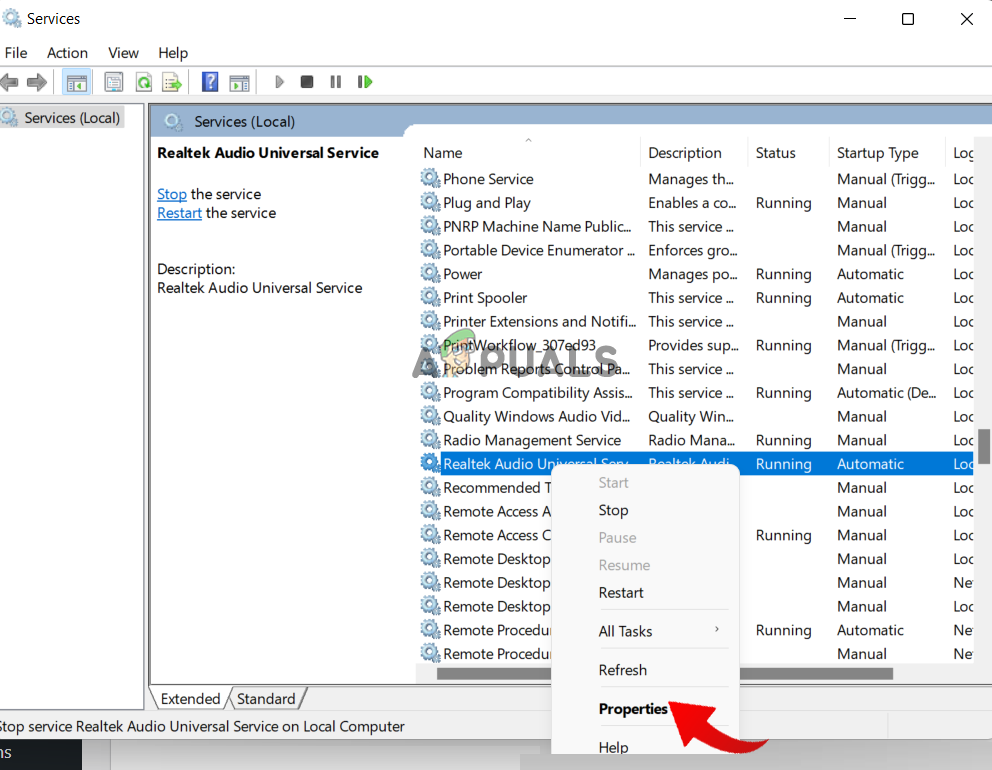Viewport: 992px width, 770px height.
Task: Click 'Enforces gro...' description cell
Action: [693, 250]
